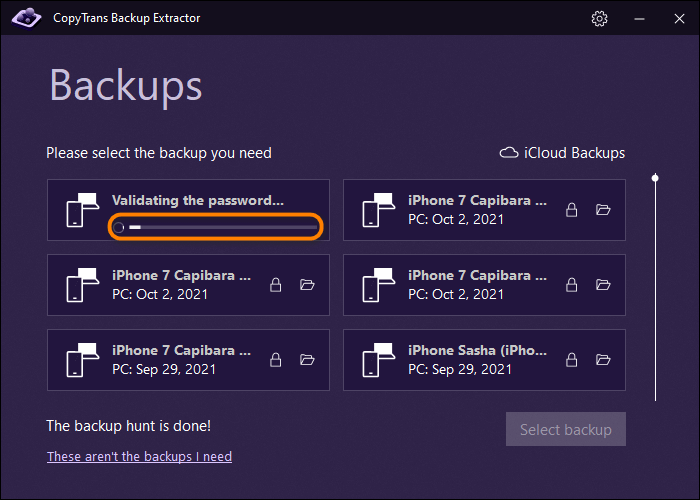This screenshot has width=700, height=500.
Task: Open folder icon on Capibara card above Sasha card
Action: 603,284
